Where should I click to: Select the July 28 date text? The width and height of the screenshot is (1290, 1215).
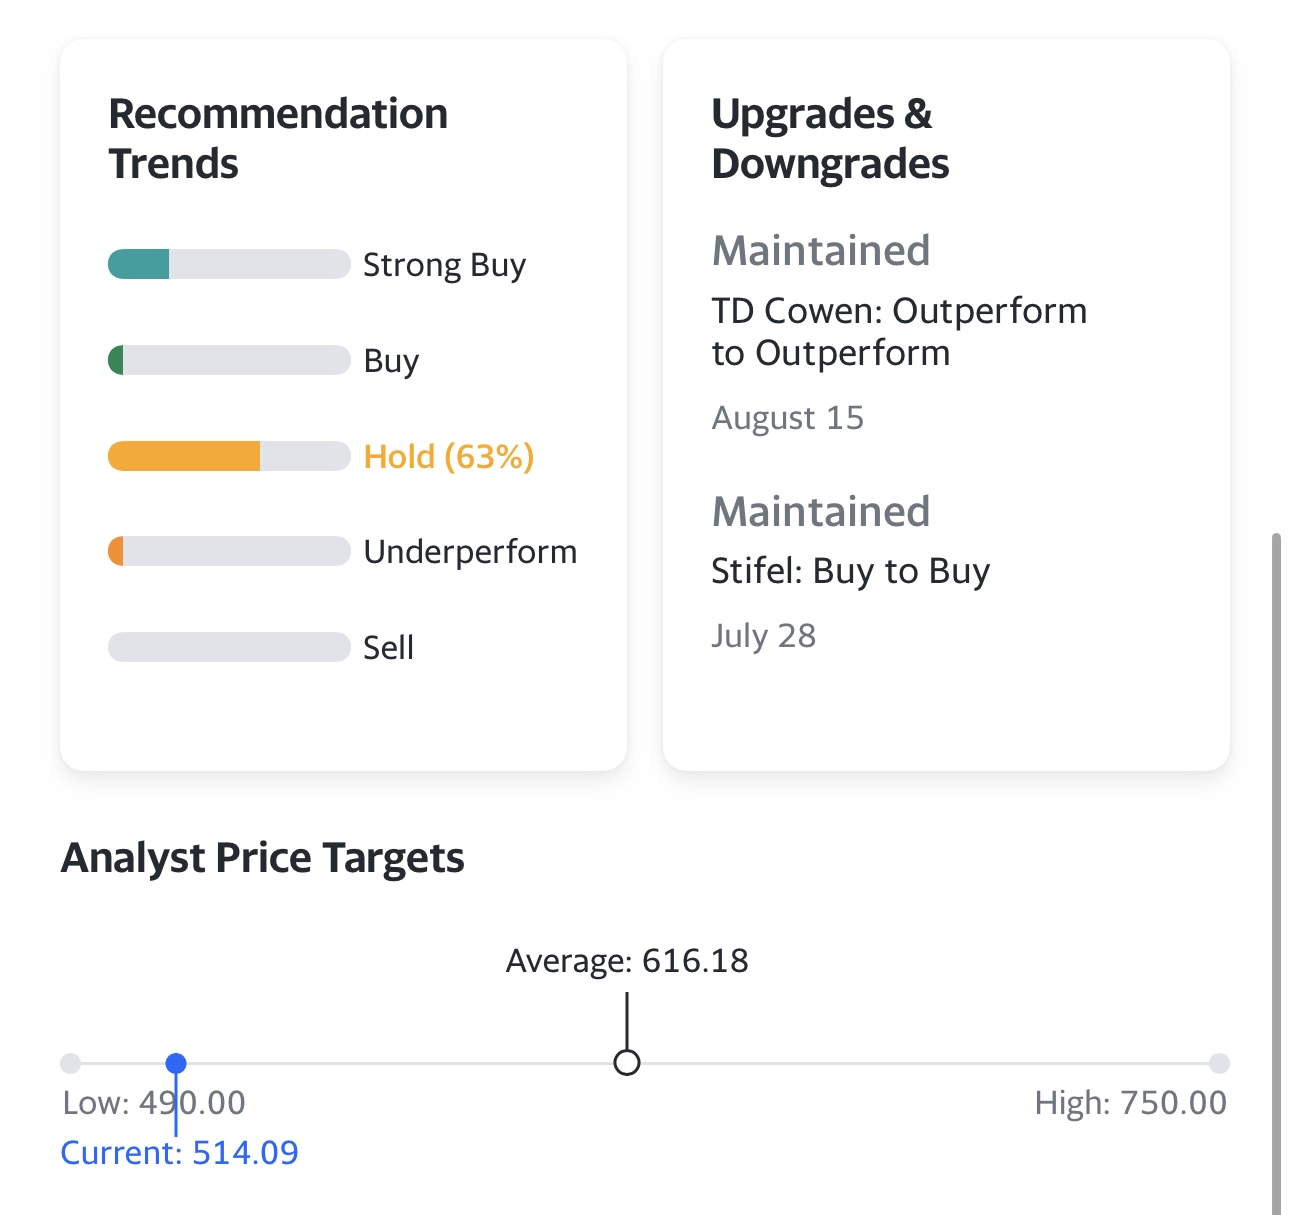pyautogui.click(x=764, y=635)
